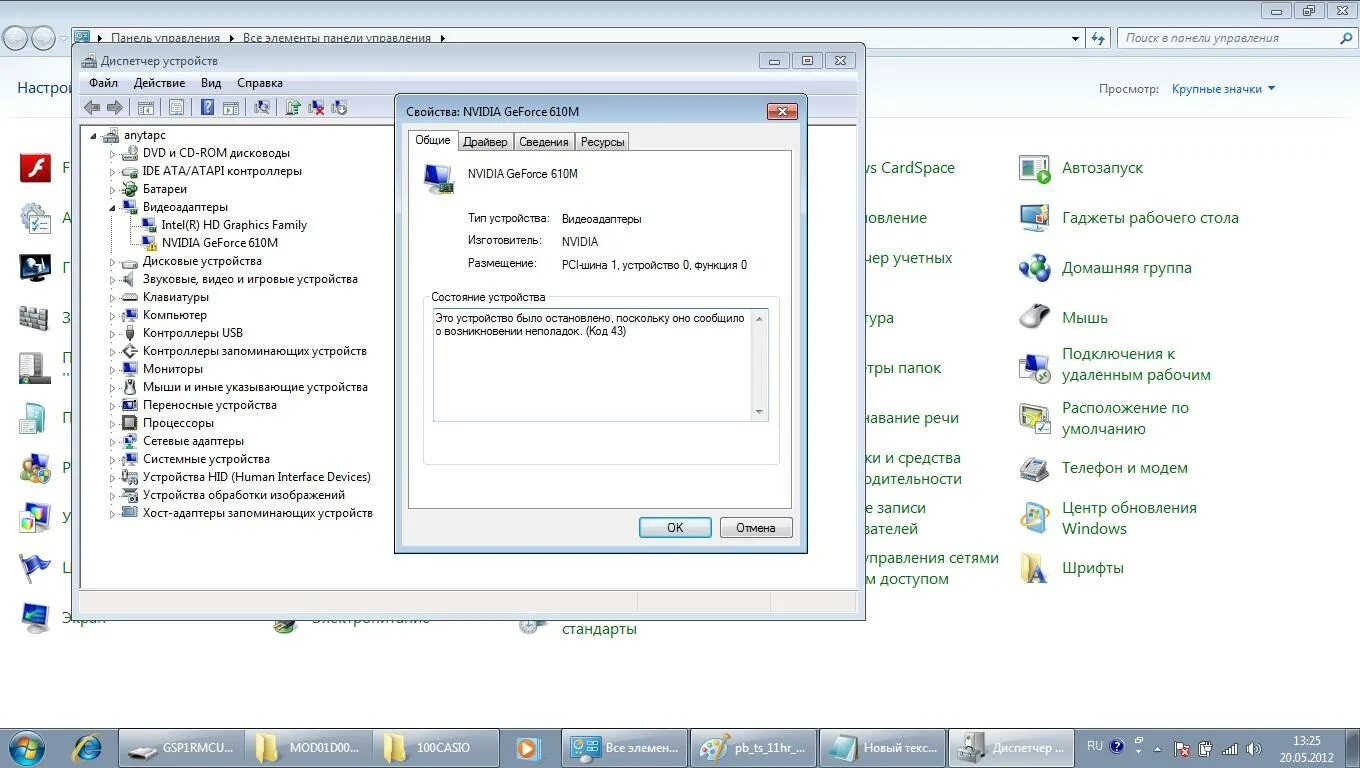Click the Update driver software toolbar icon
This screenshot has height=768, width=1360.
[293, 107]
